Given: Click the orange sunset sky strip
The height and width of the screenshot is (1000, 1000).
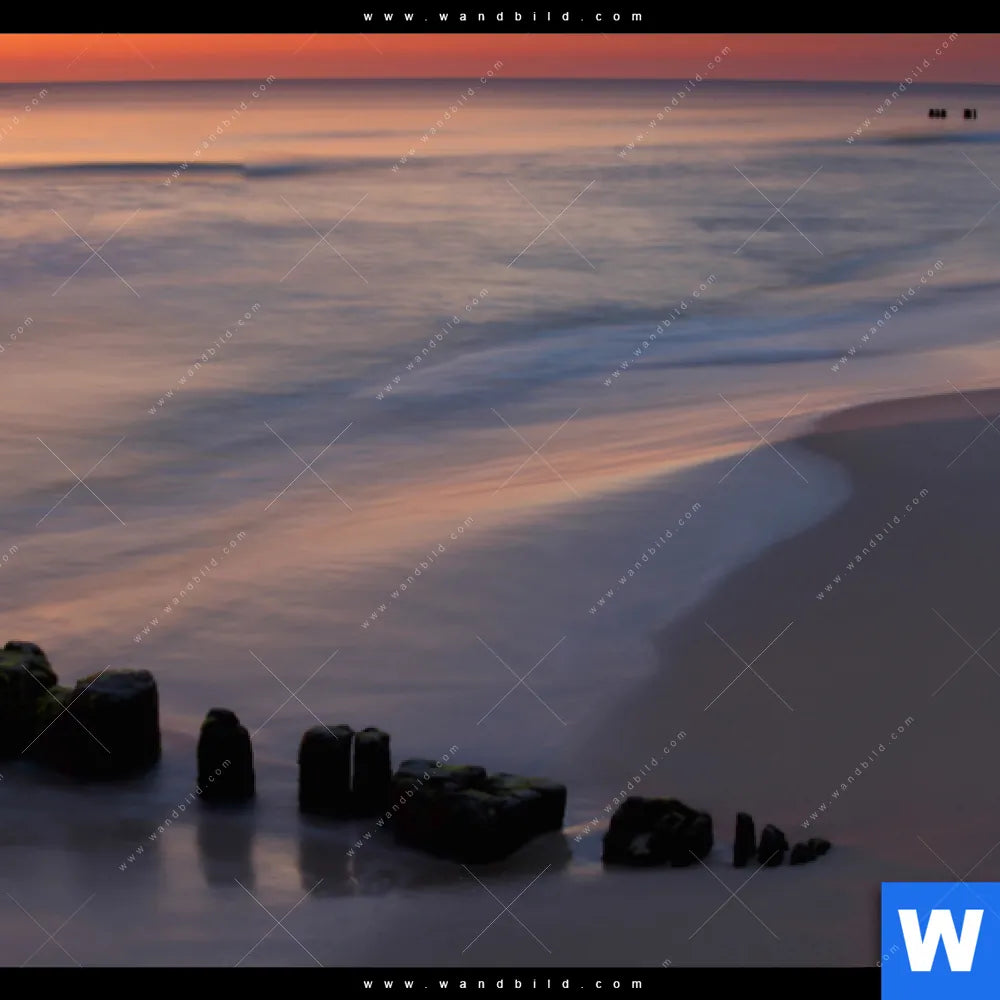Looking at the screenshot, I should (x=500, y=58).
